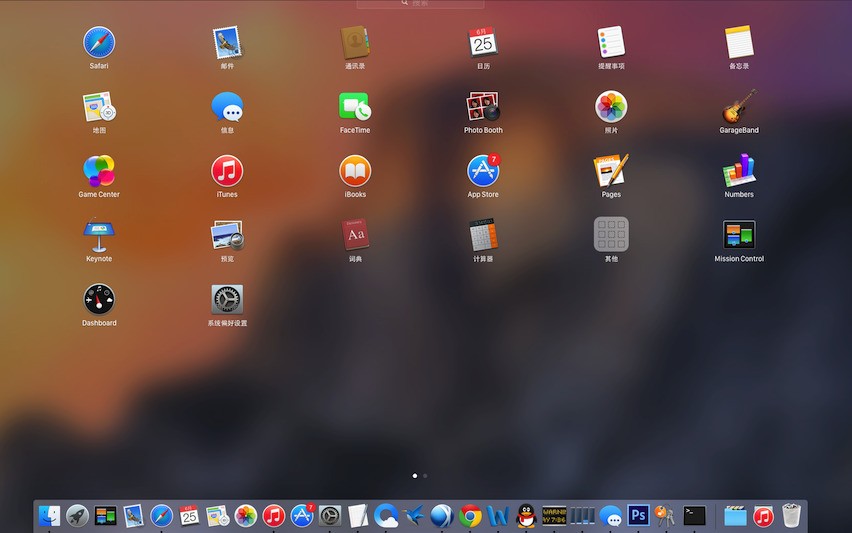The width and height of the screenshot is (852, 533).
Task: Open the iBooks app
Action: [355, 171]
